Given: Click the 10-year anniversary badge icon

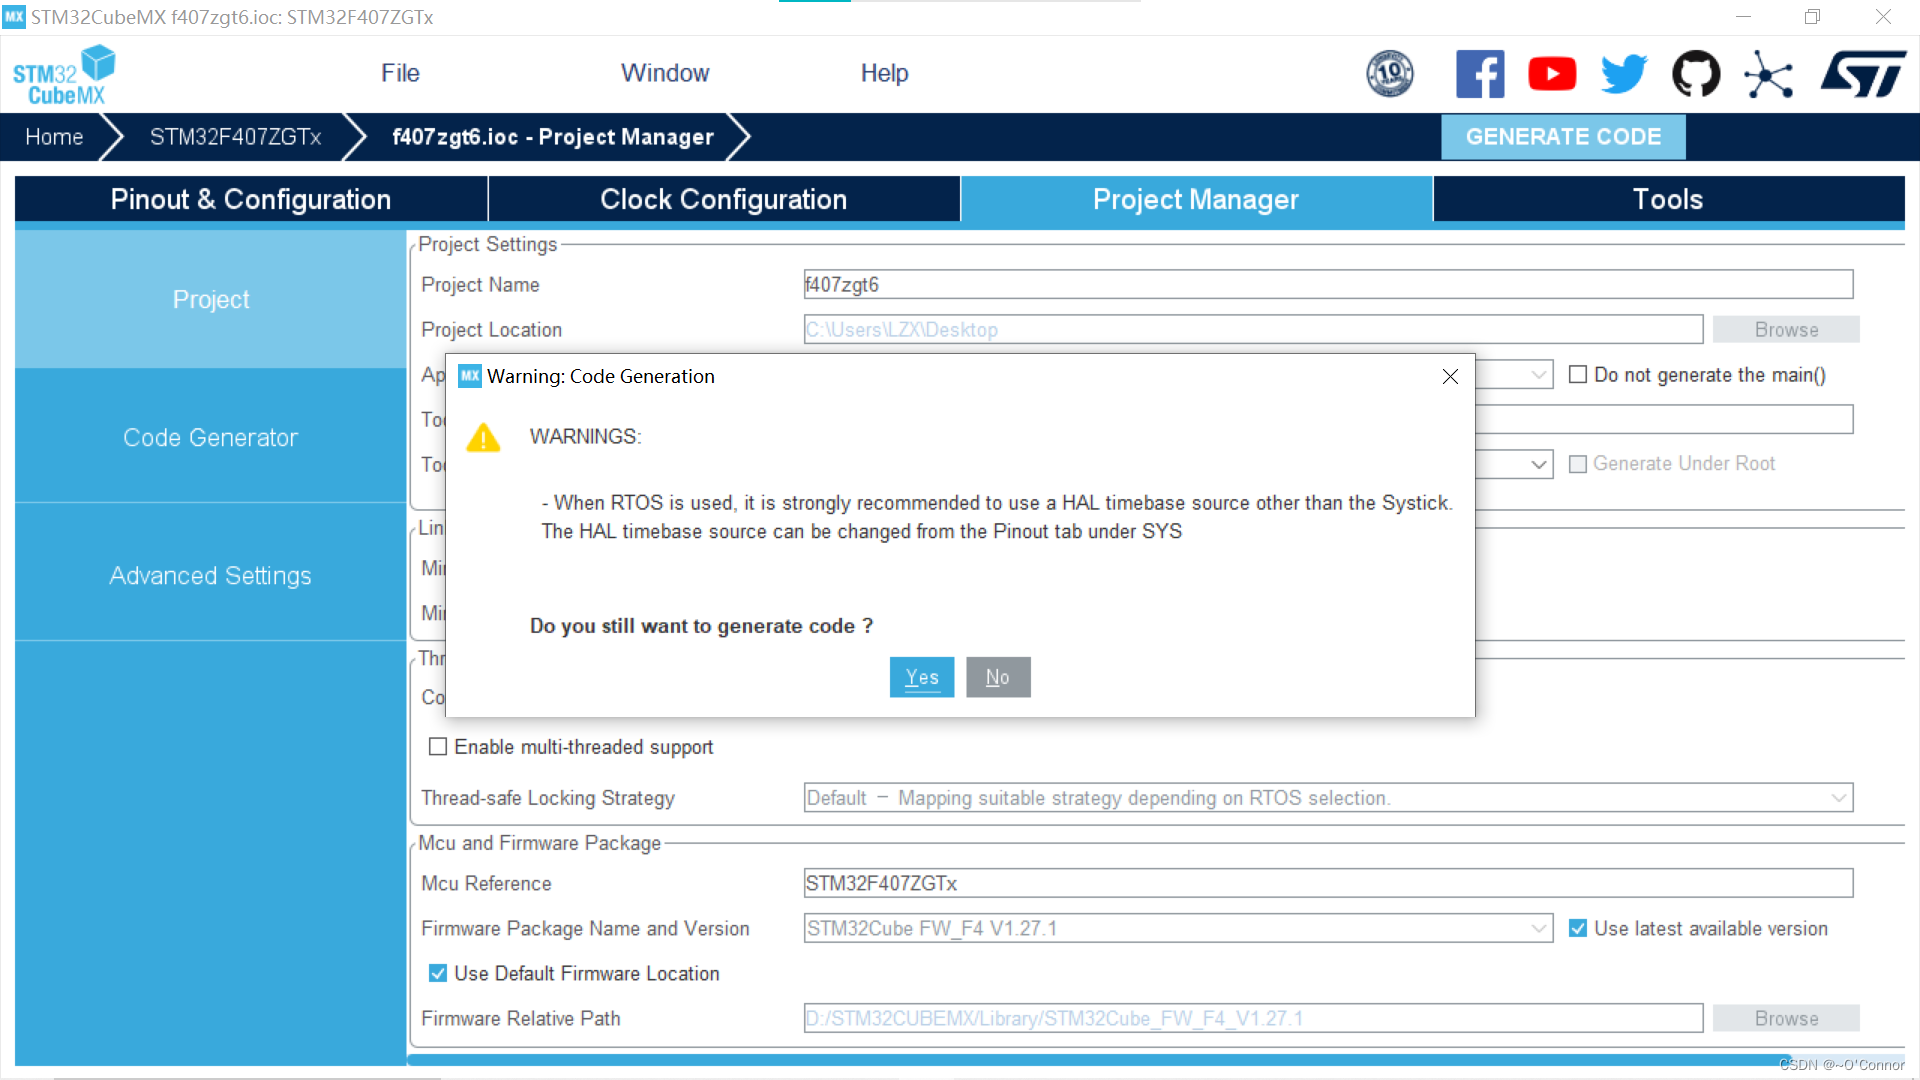Looking at the screenshot, I should point(1390,74).
